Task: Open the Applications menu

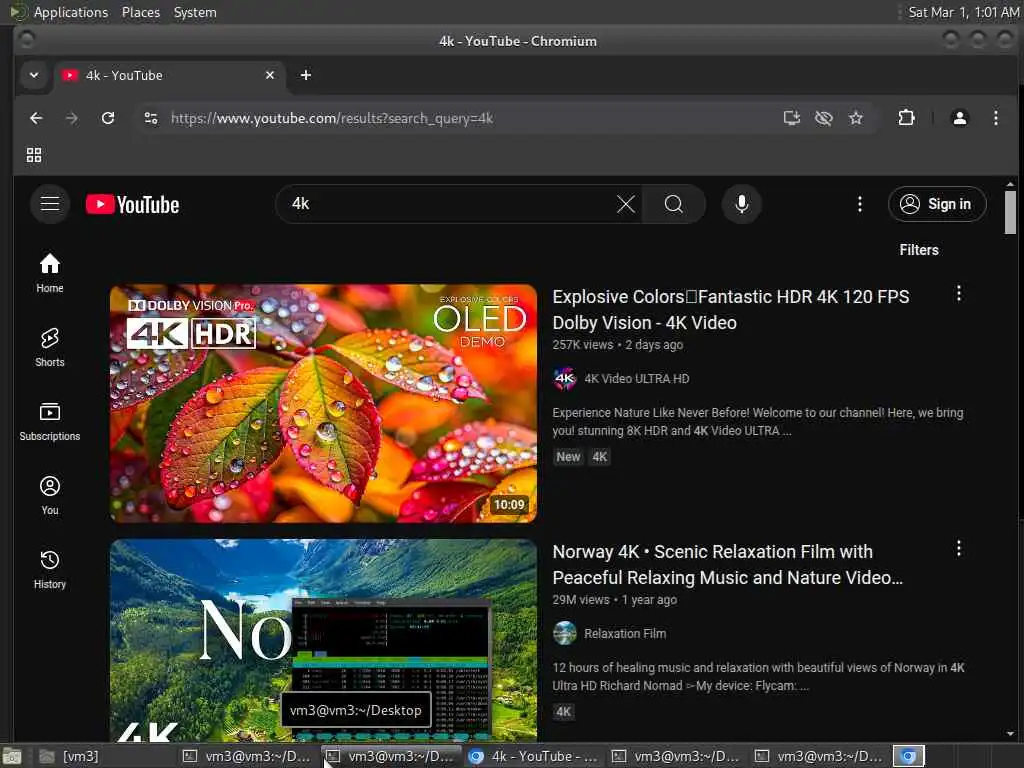Action: 71,12
